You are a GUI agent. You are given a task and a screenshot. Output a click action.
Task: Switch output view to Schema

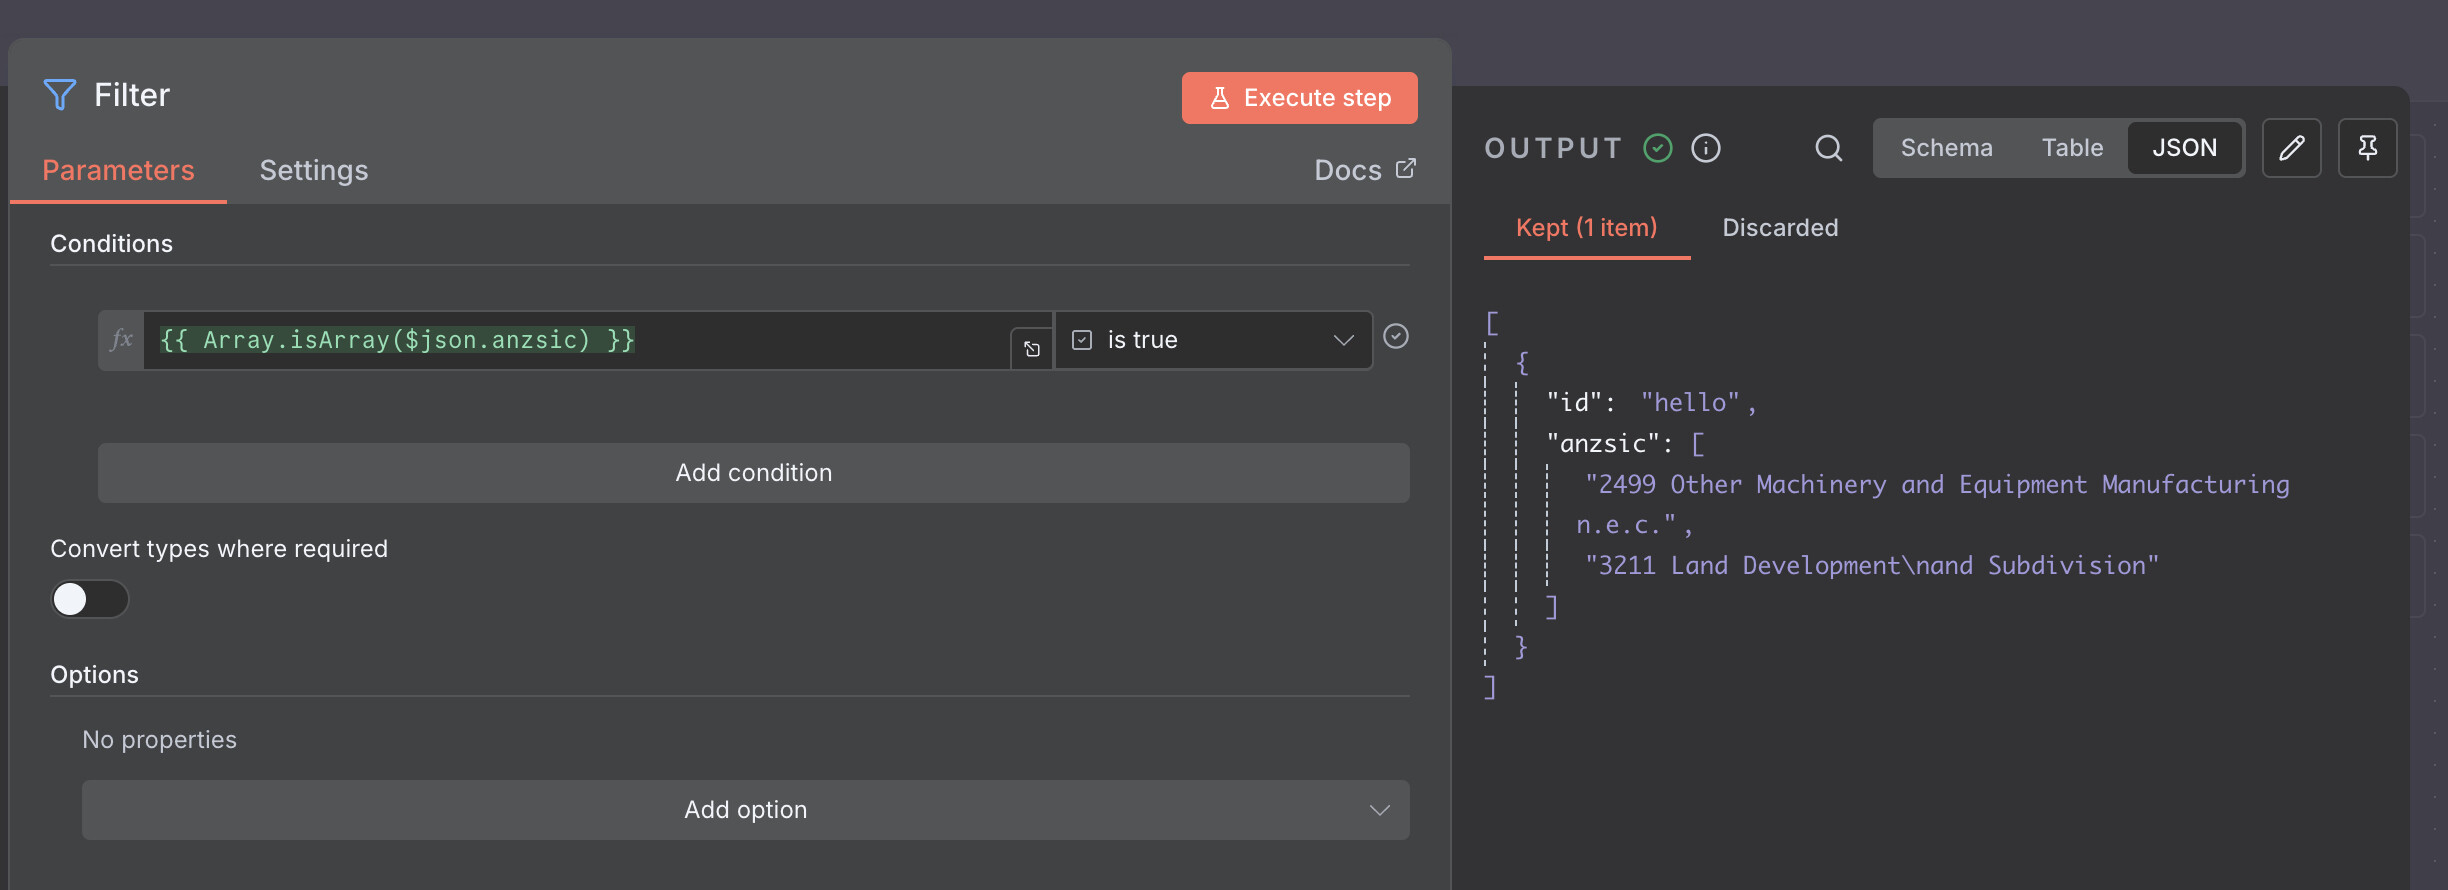click(x=1946, y=148)
